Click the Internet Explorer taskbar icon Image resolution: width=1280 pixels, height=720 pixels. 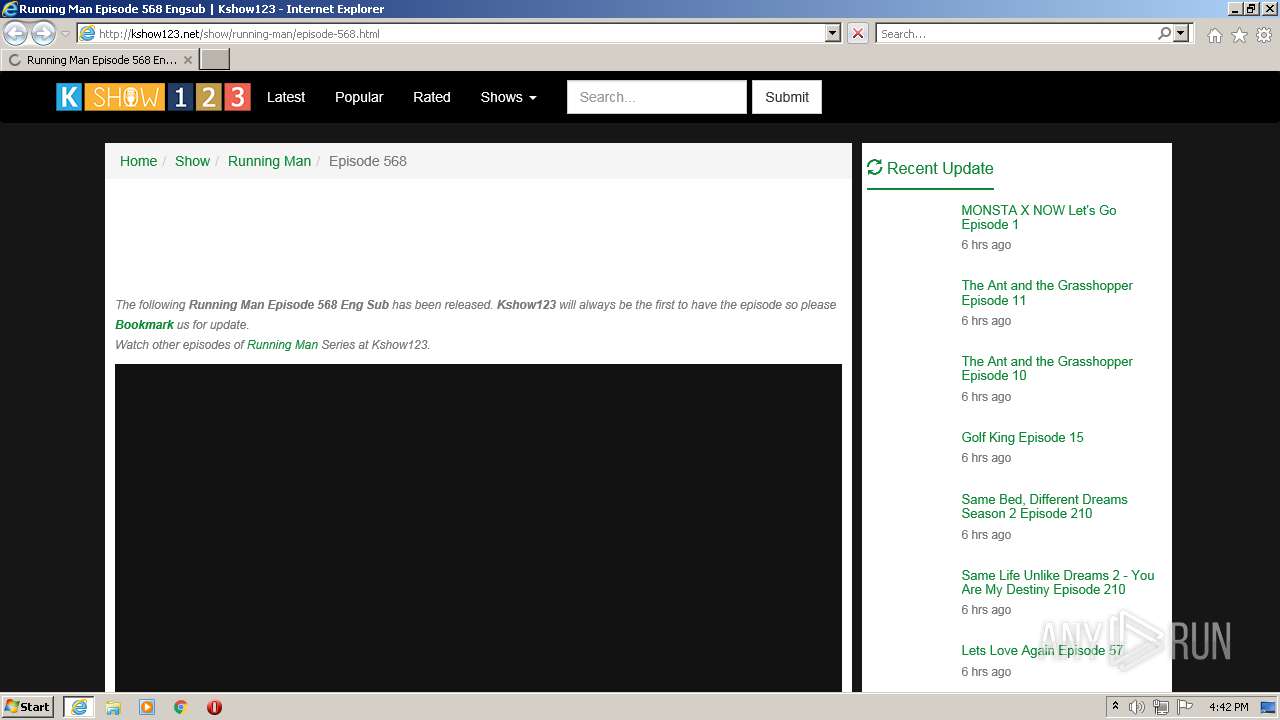coord(79,707)
